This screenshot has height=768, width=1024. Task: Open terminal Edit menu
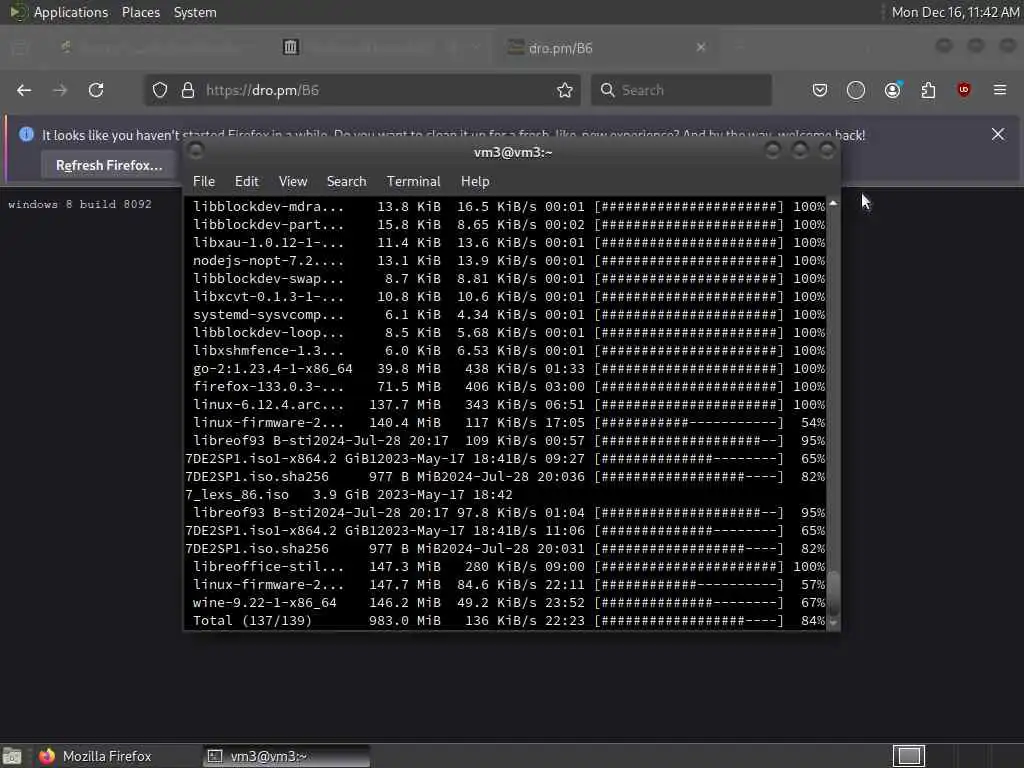[x=246, y=182]
